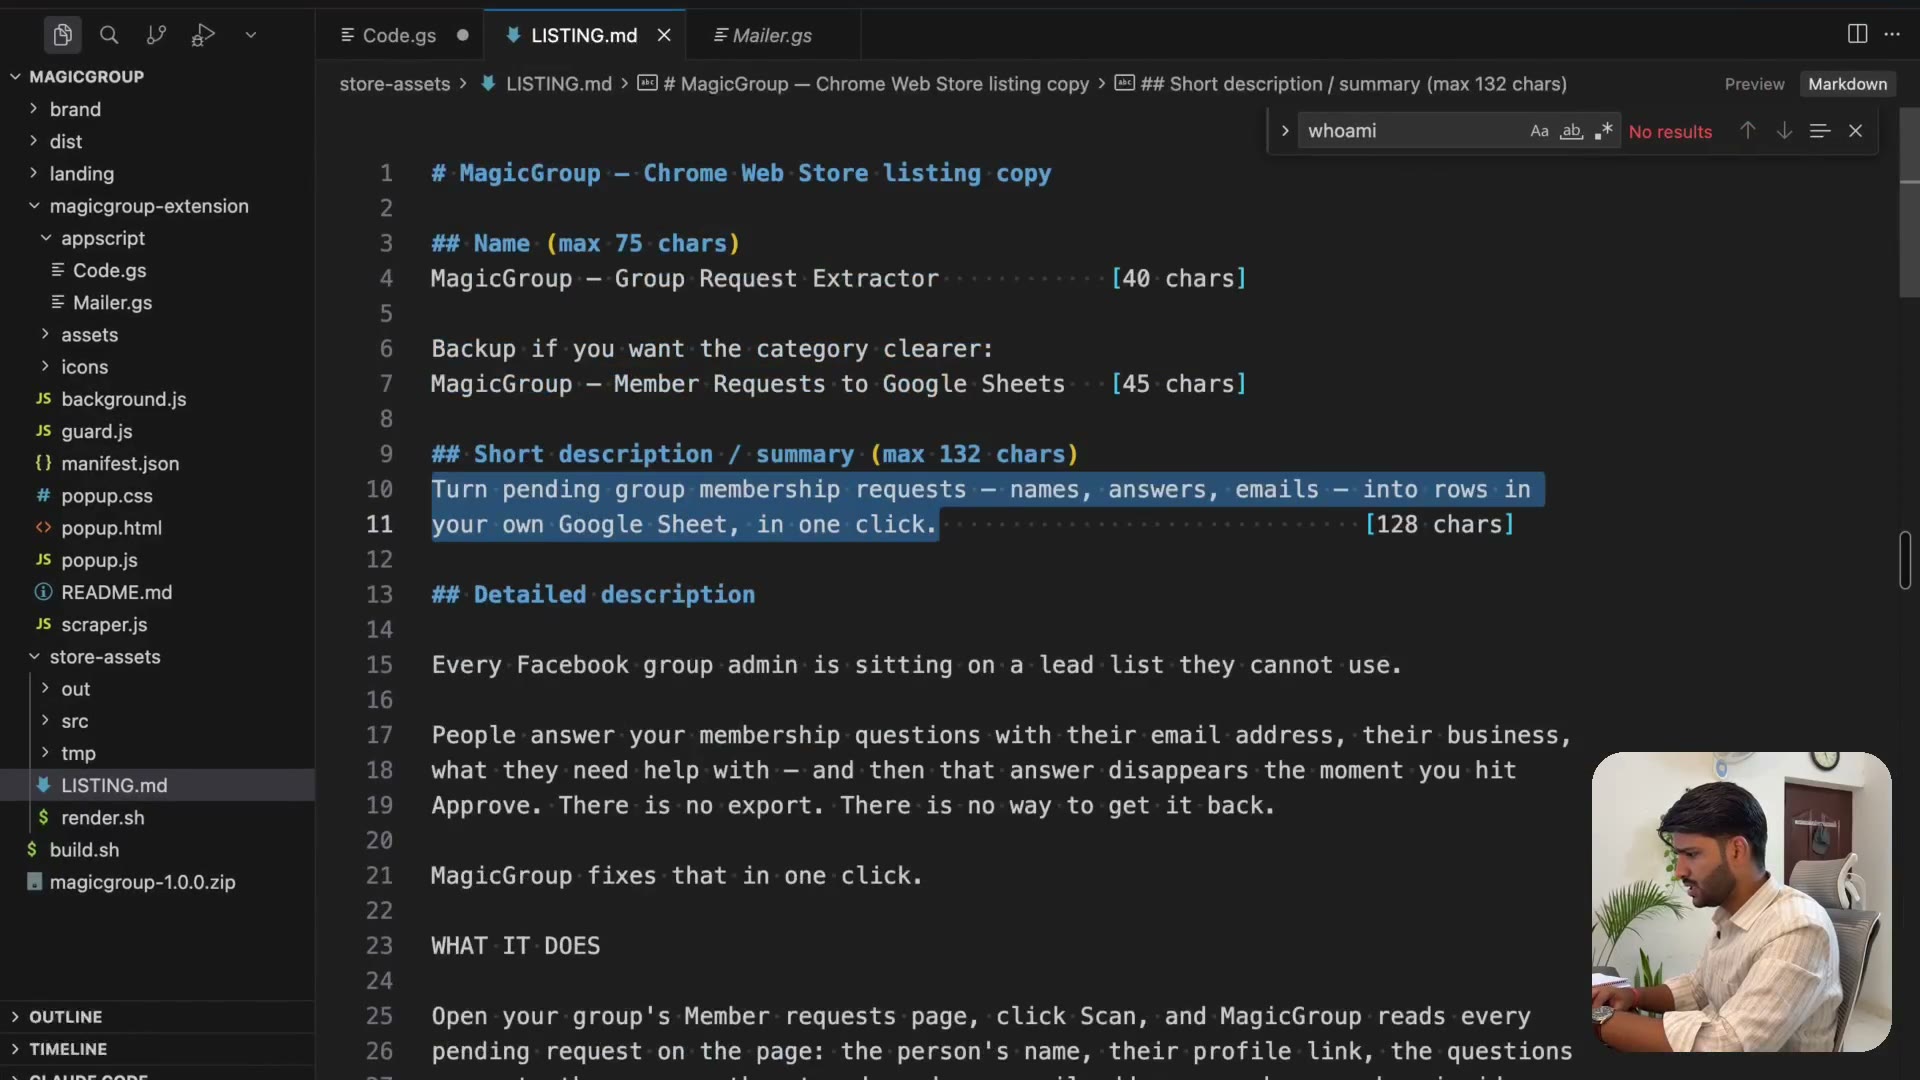Expand the landing folder
This screenshot has width=1920, height=1080.
(x=82, y=173)
